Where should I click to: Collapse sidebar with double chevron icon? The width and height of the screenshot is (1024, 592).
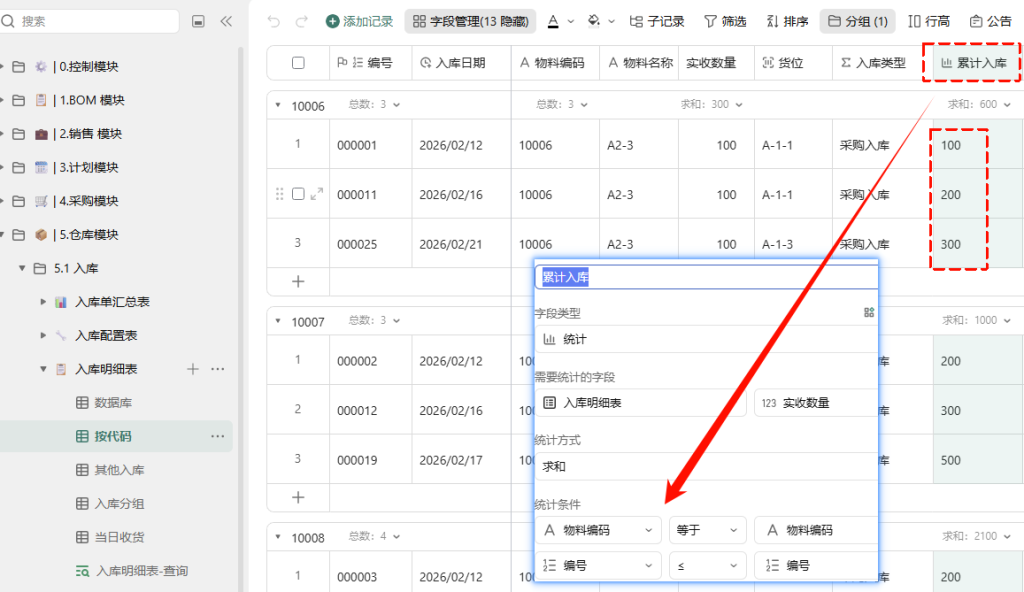(x=226, y=22)
